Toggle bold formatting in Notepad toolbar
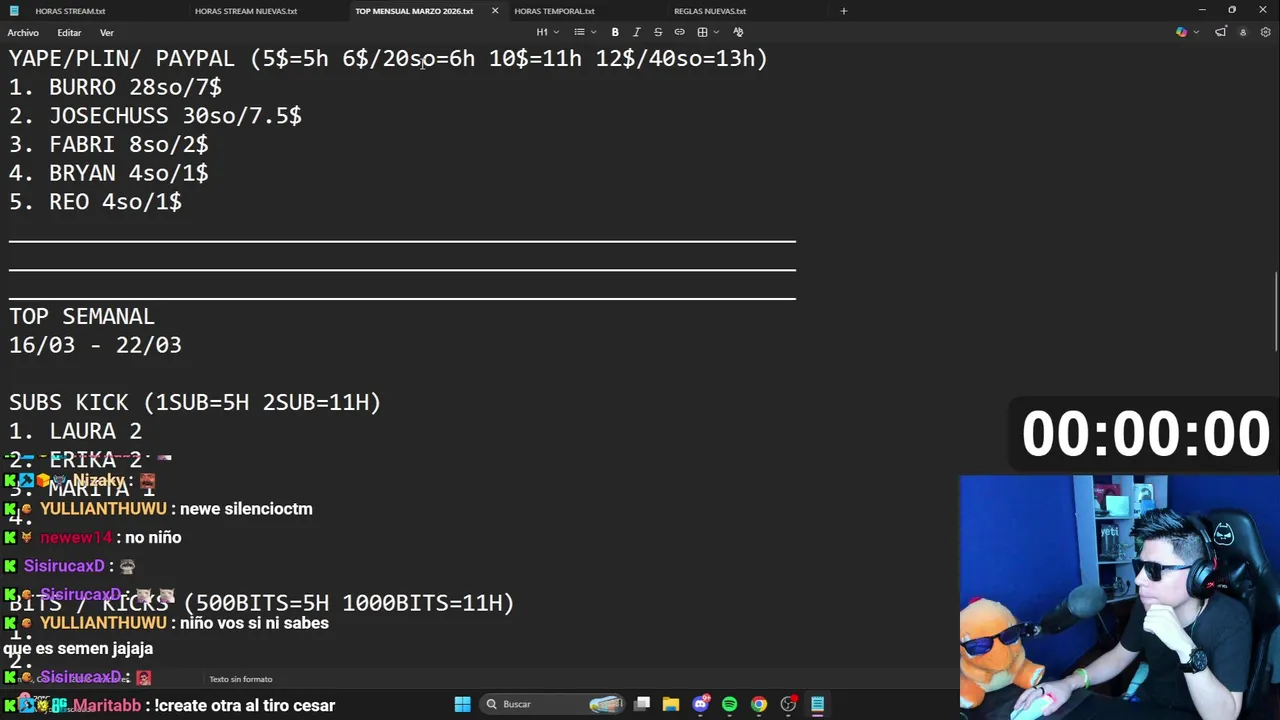This screenshot has width=1280, height=720. [x=615, y=32]
